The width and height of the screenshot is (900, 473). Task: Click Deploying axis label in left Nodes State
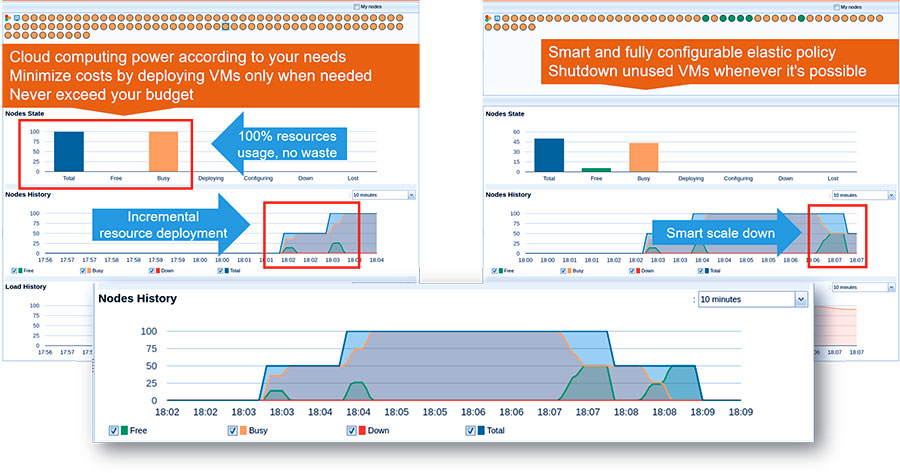point(211,178)
